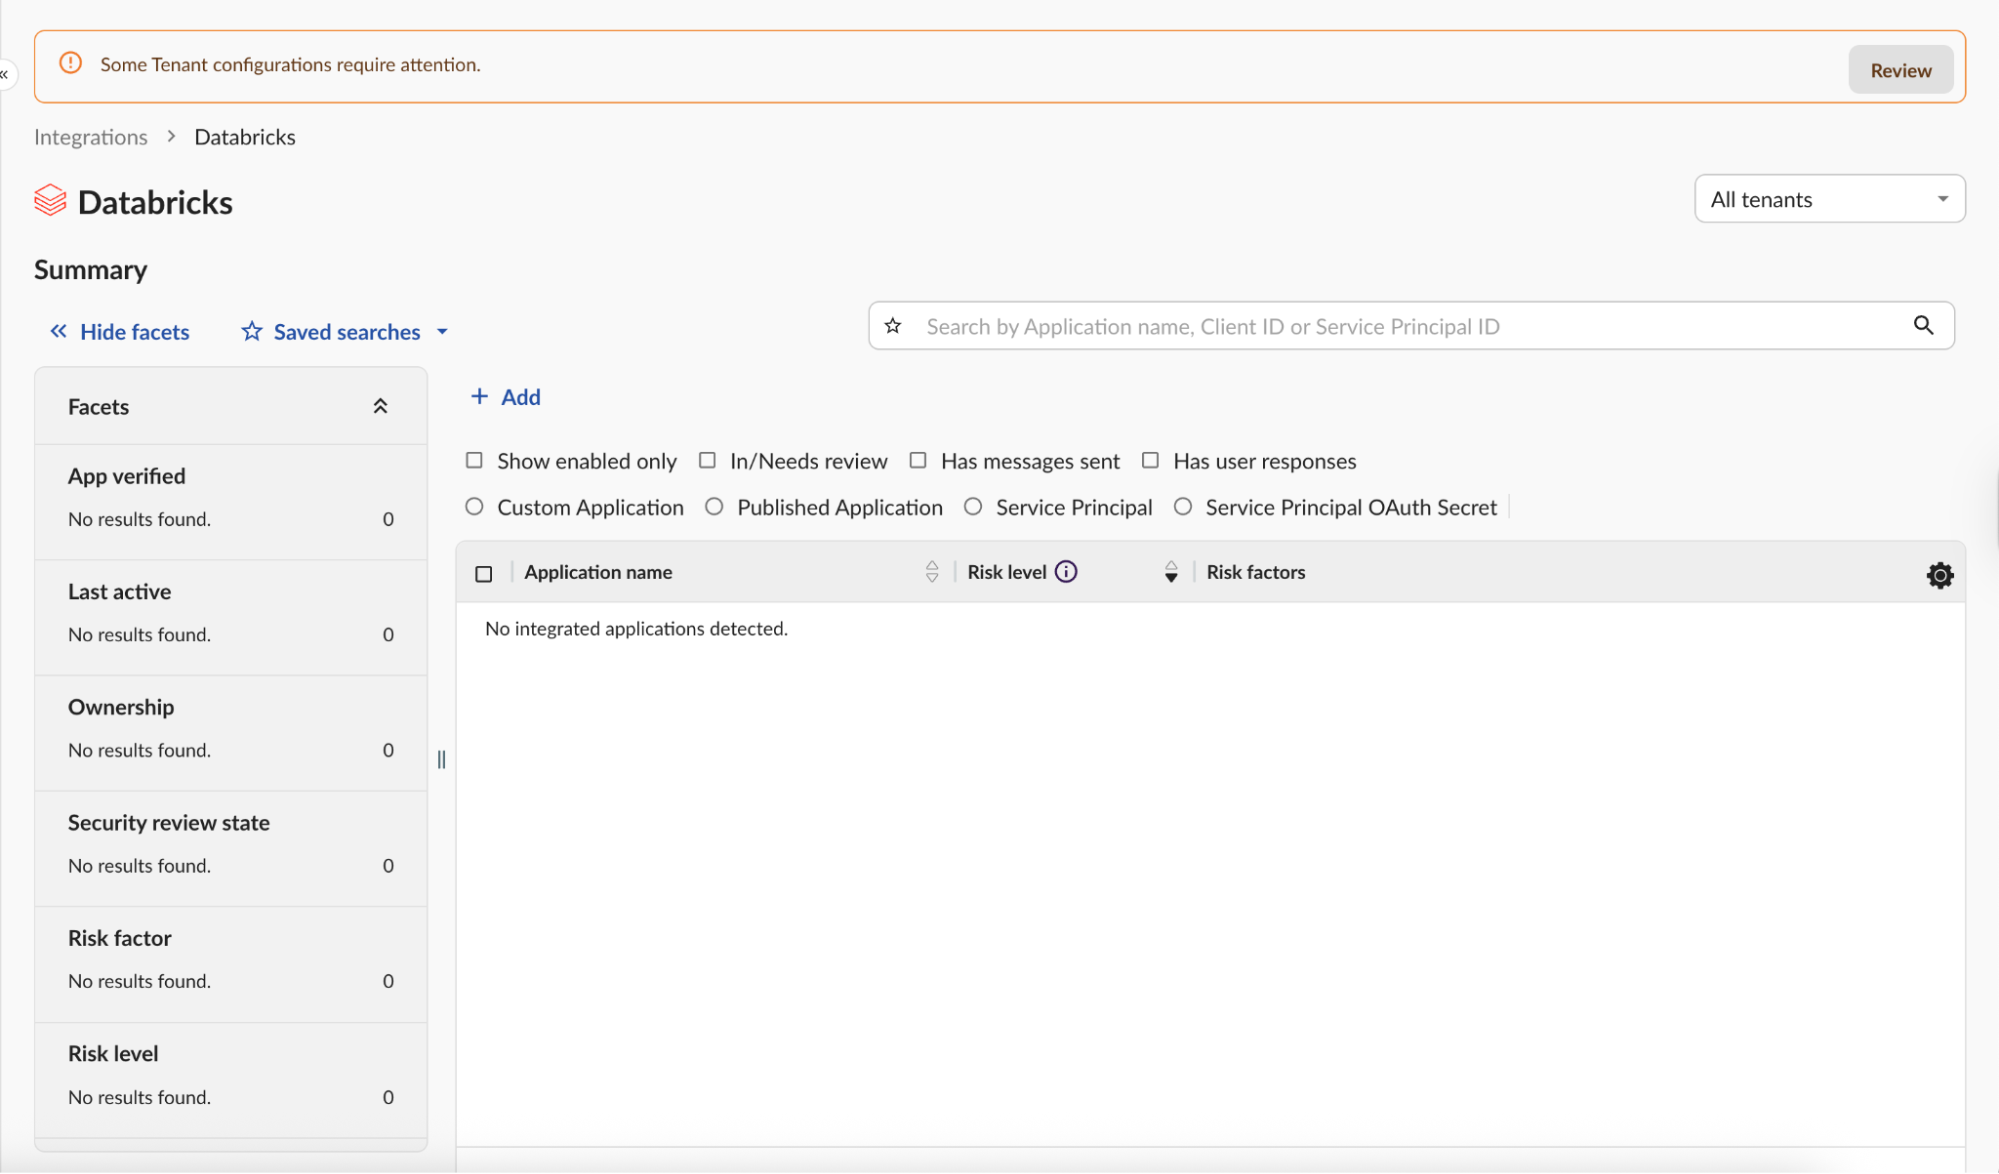Sort by Application name column arrows
Screen dimensions: 1999x1174
point(931,572)
